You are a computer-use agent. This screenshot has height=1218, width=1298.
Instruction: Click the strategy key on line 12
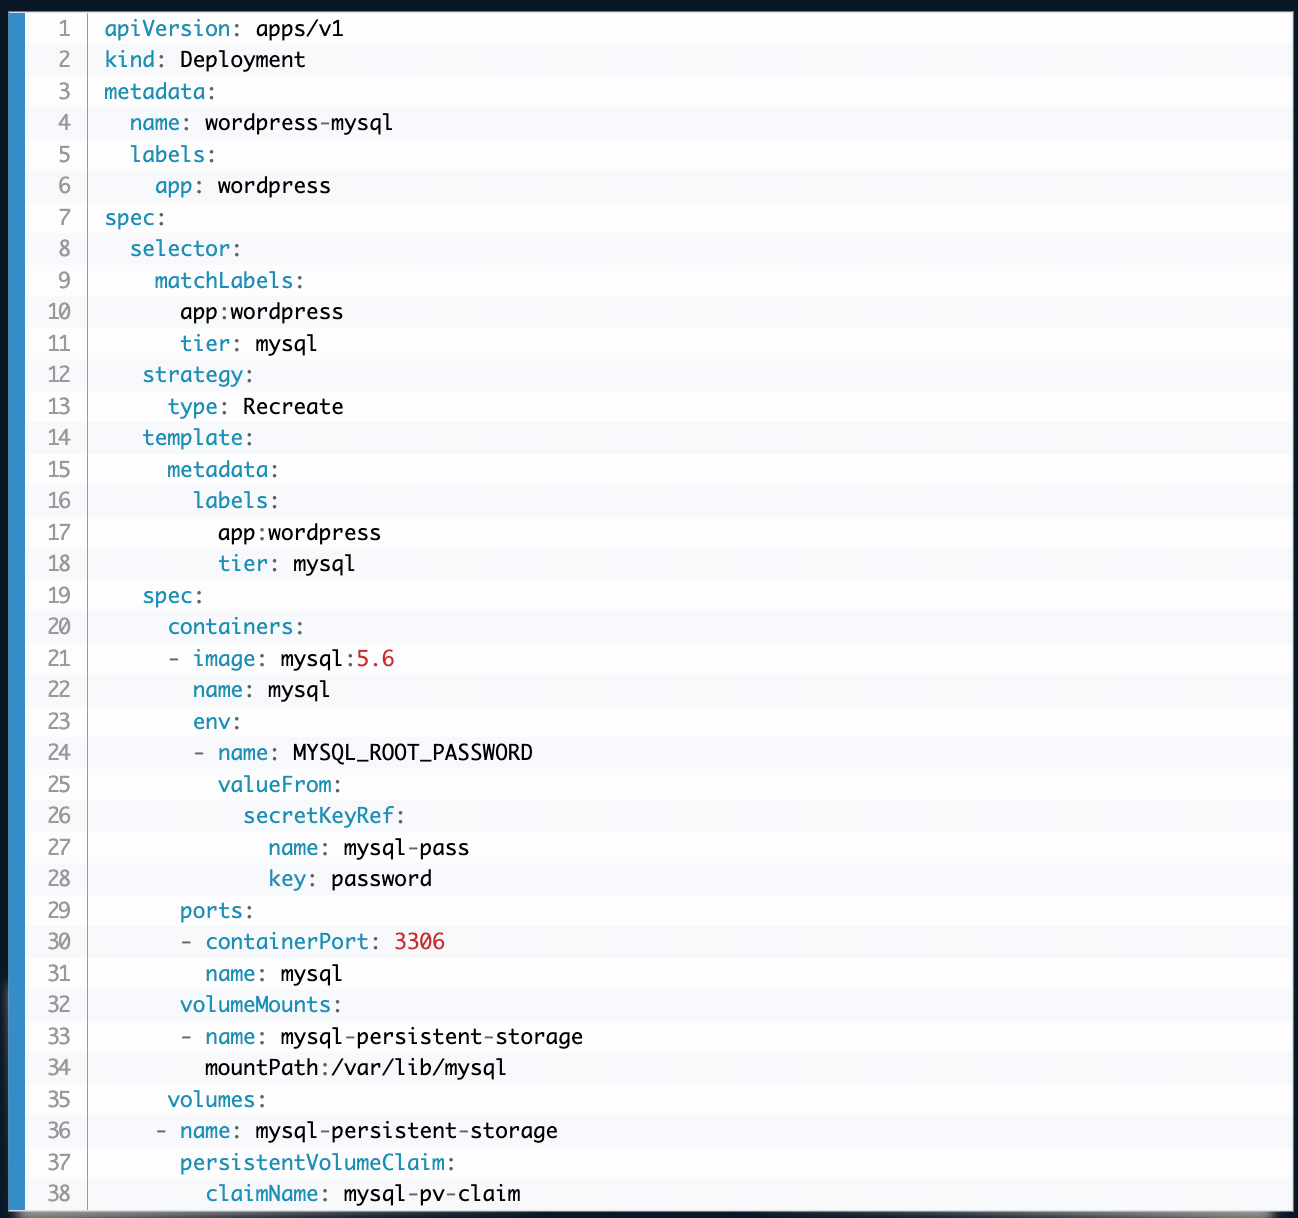pyautogui.click(x=192, y=375)
